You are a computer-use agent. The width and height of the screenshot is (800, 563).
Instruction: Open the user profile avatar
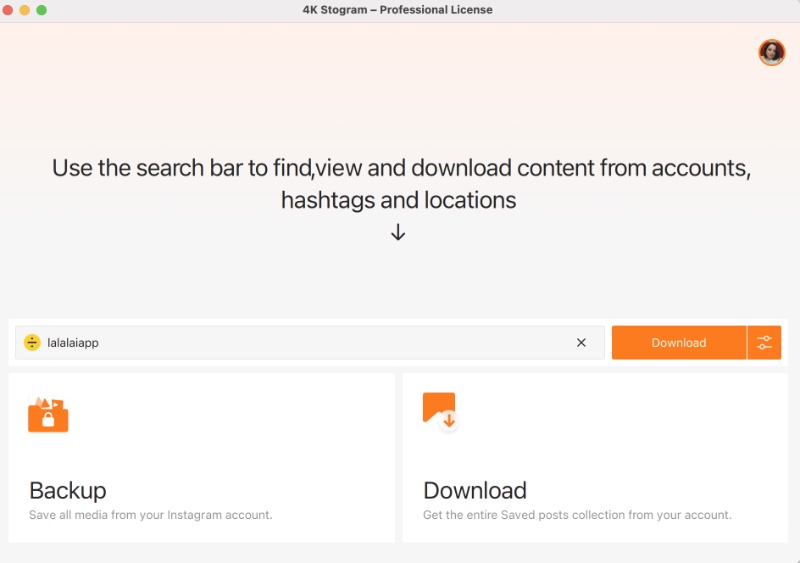pos(771,53)
